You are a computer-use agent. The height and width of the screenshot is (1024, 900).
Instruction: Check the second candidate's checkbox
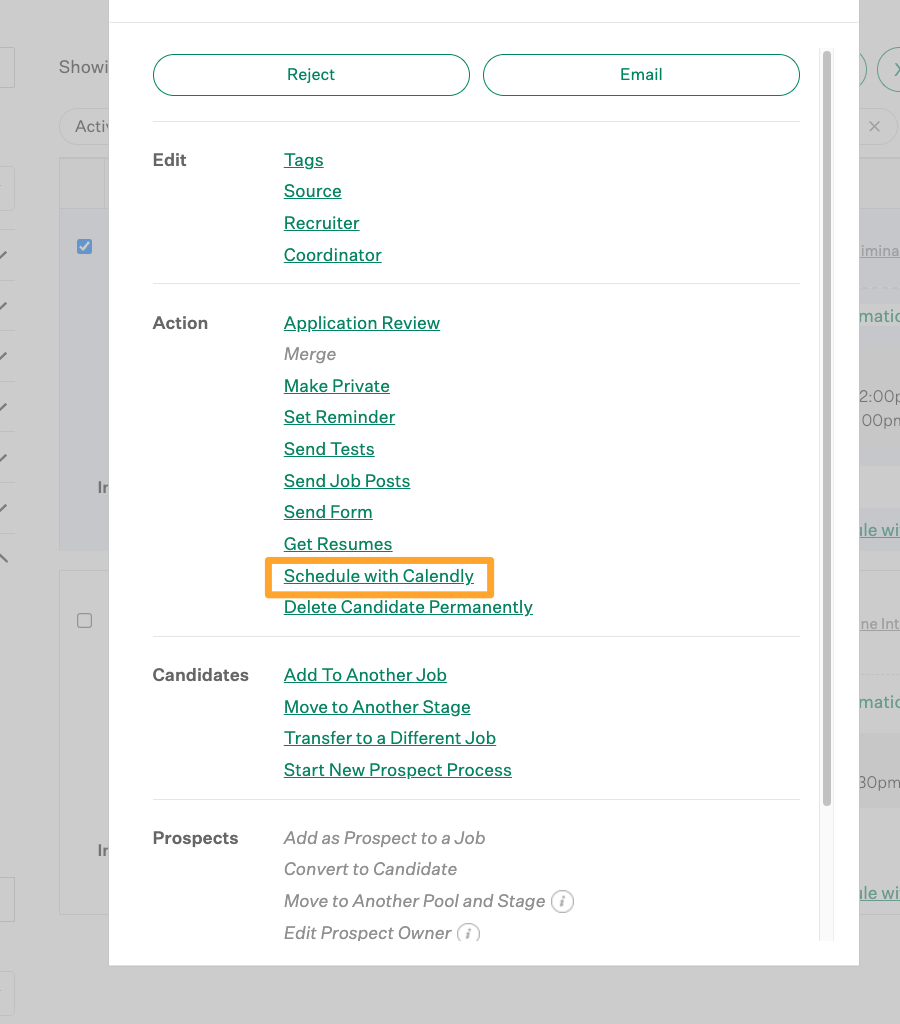[x=85, y=621]
